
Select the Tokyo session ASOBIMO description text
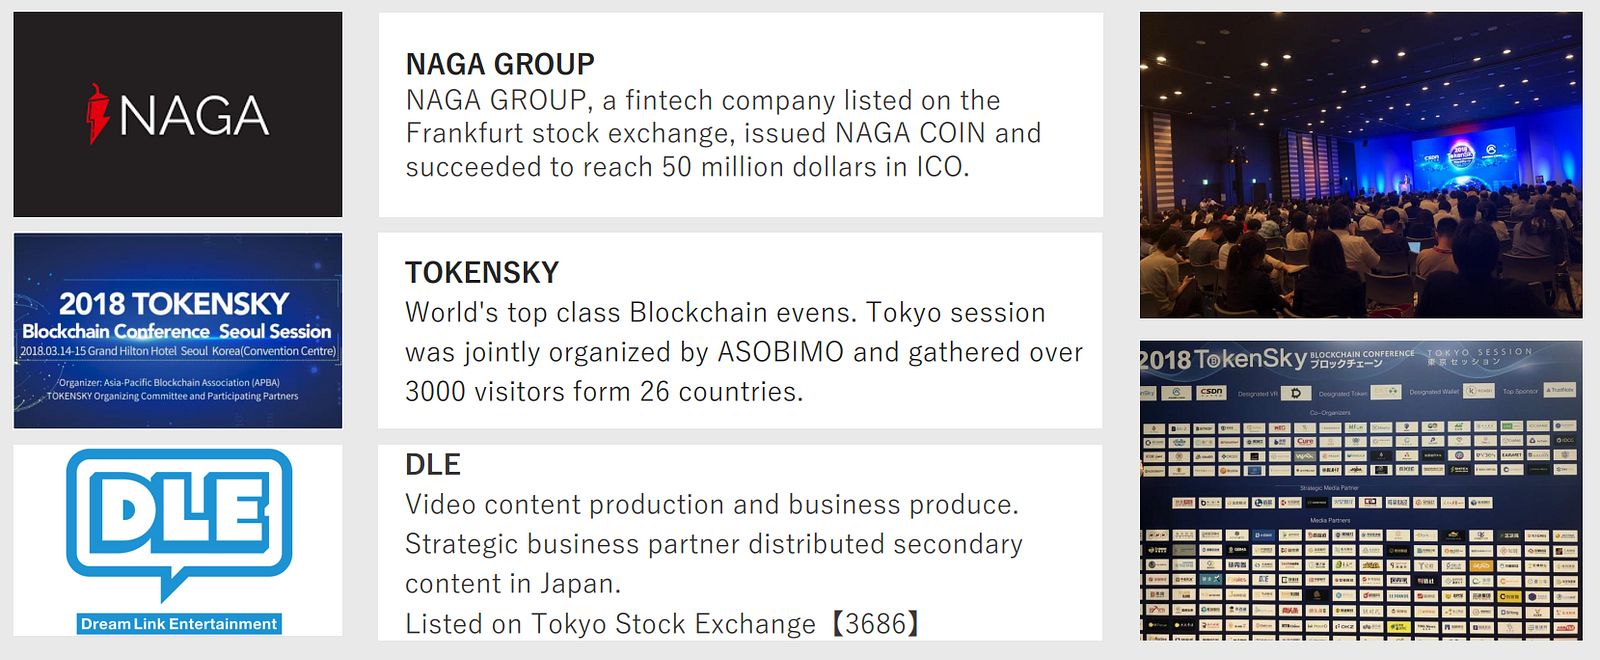(x=742, y=352)
